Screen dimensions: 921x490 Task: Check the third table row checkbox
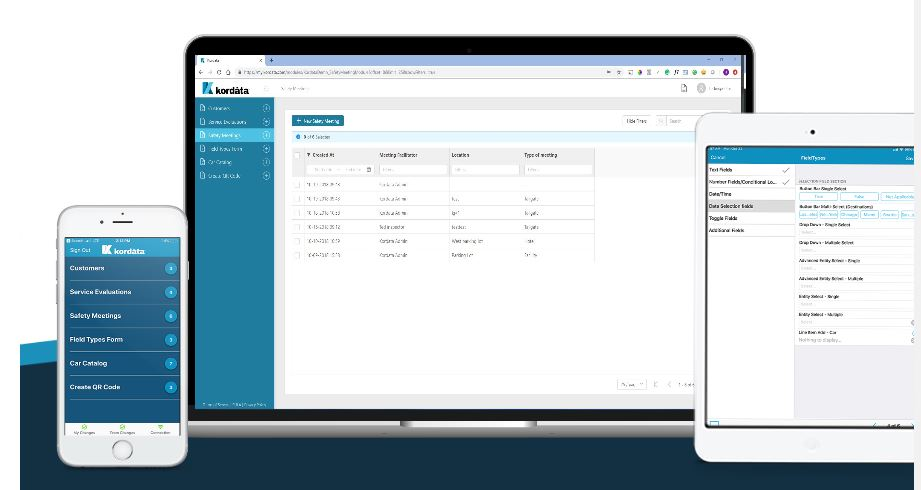click(x=297, y=213)
